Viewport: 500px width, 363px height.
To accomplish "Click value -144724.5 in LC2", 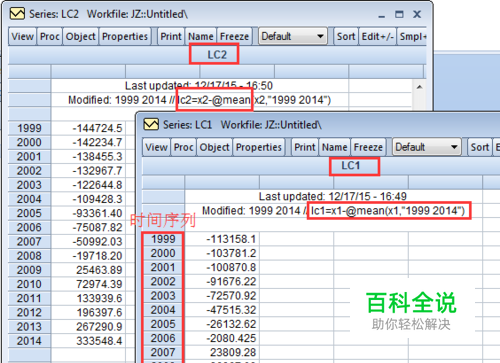I will (98, 128).
